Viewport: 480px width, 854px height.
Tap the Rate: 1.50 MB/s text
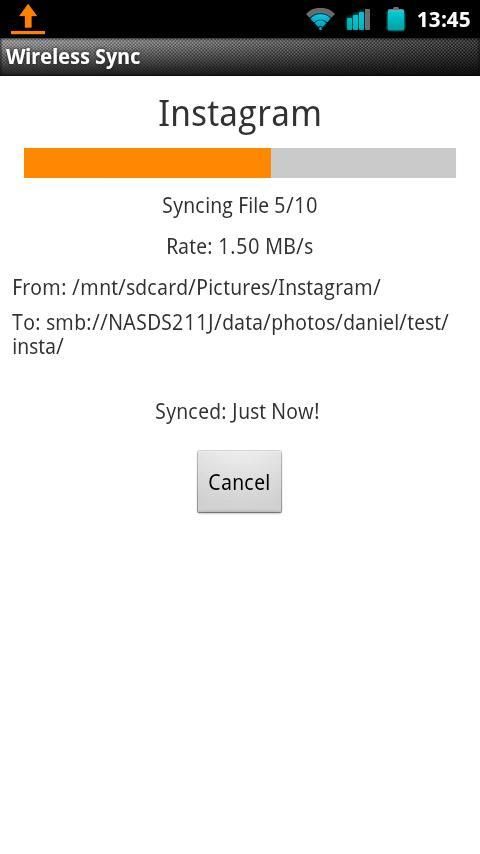coord(240,247)
